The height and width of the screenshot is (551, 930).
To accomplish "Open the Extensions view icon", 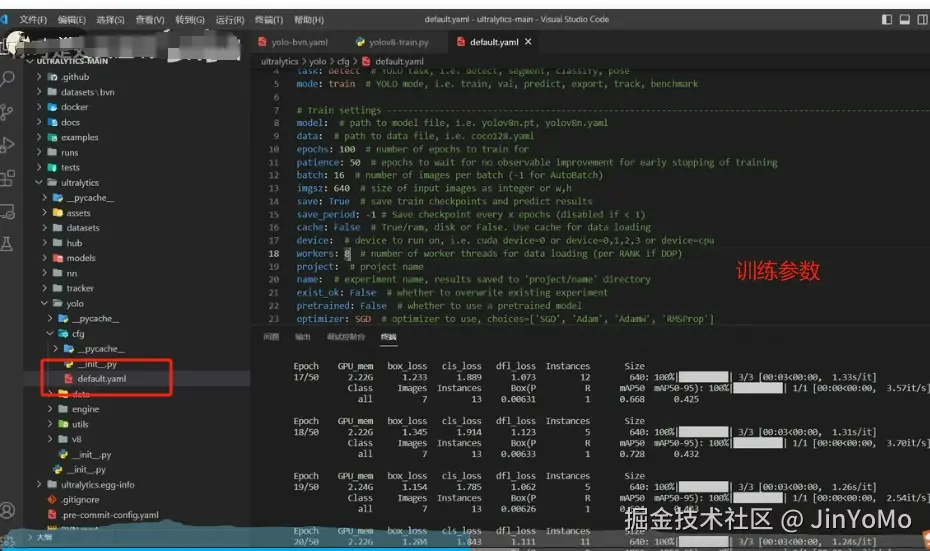I will click(7, 178).
